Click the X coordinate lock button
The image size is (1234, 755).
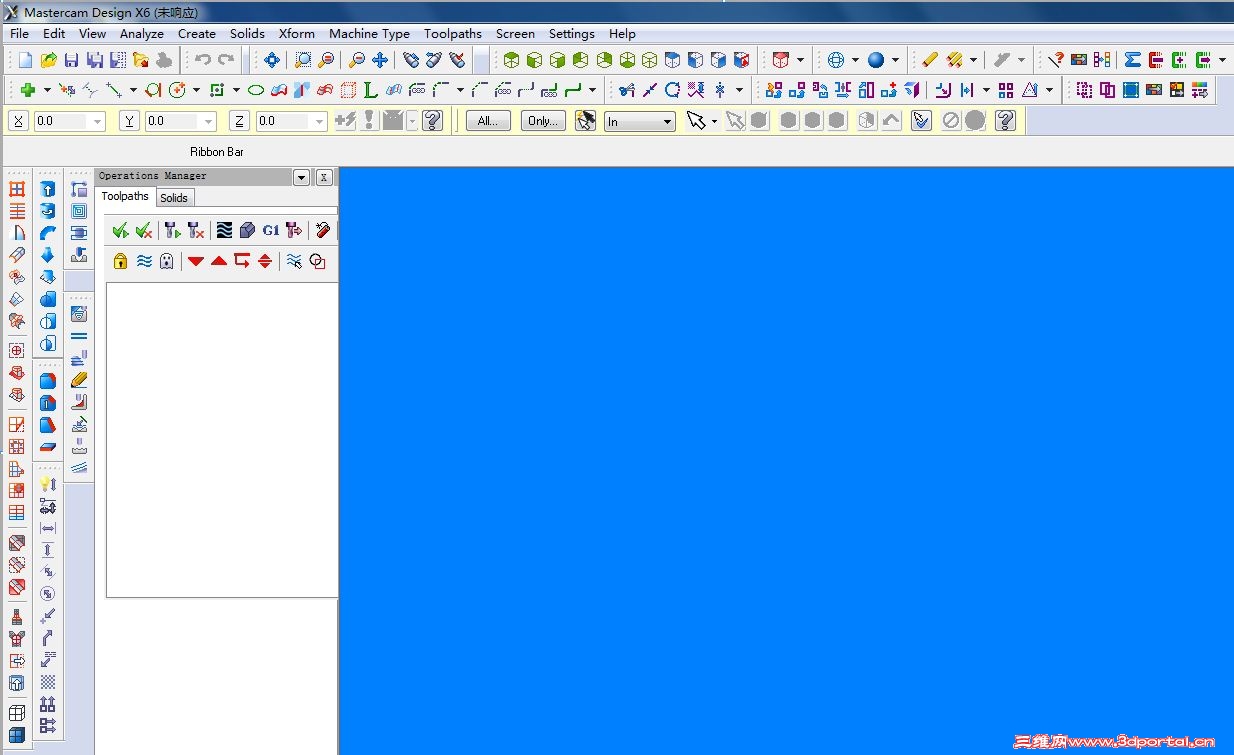[18, 121]
